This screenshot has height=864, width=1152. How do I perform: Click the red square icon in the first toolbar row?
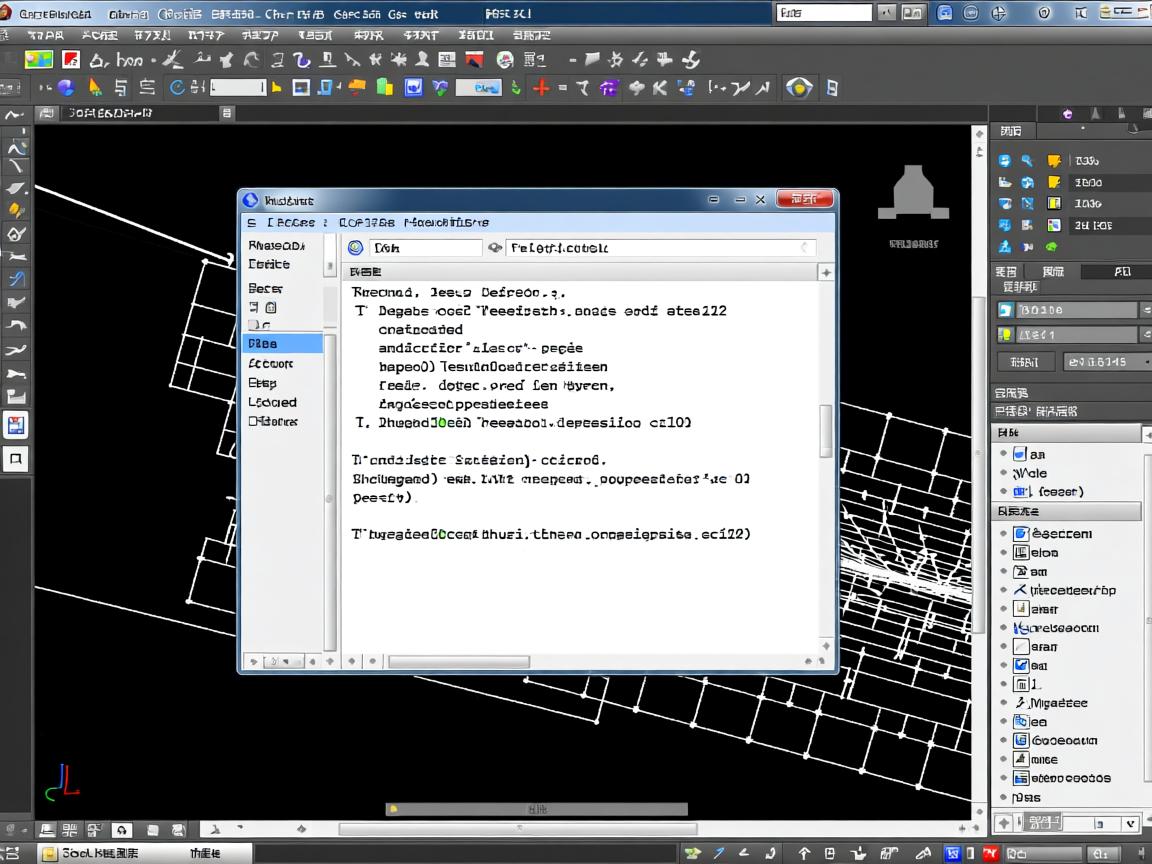click(x=71, y=60)
